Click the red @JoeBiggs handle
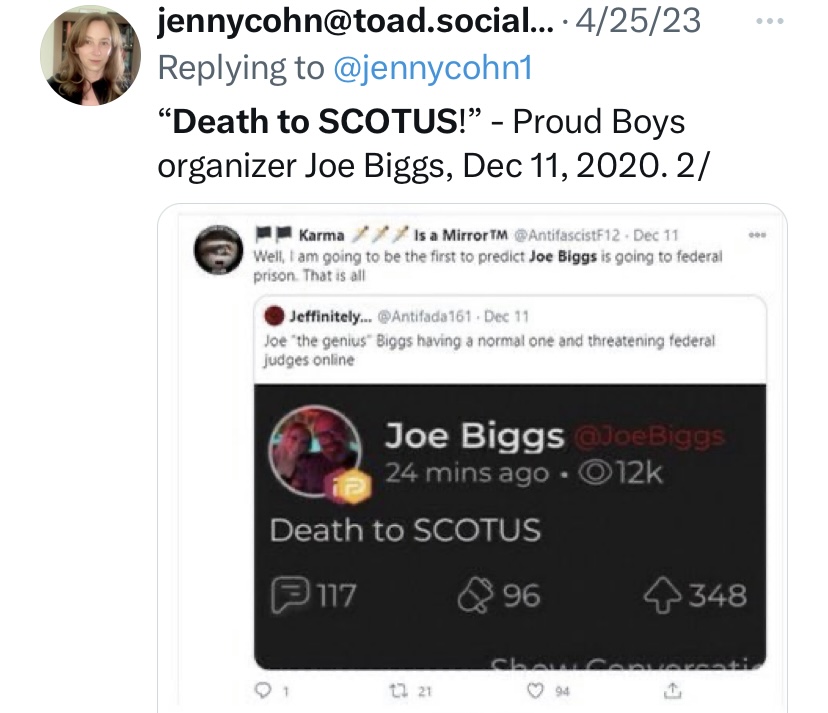The width and height of the screenshot is (828, 713). (x=649, y=436)
